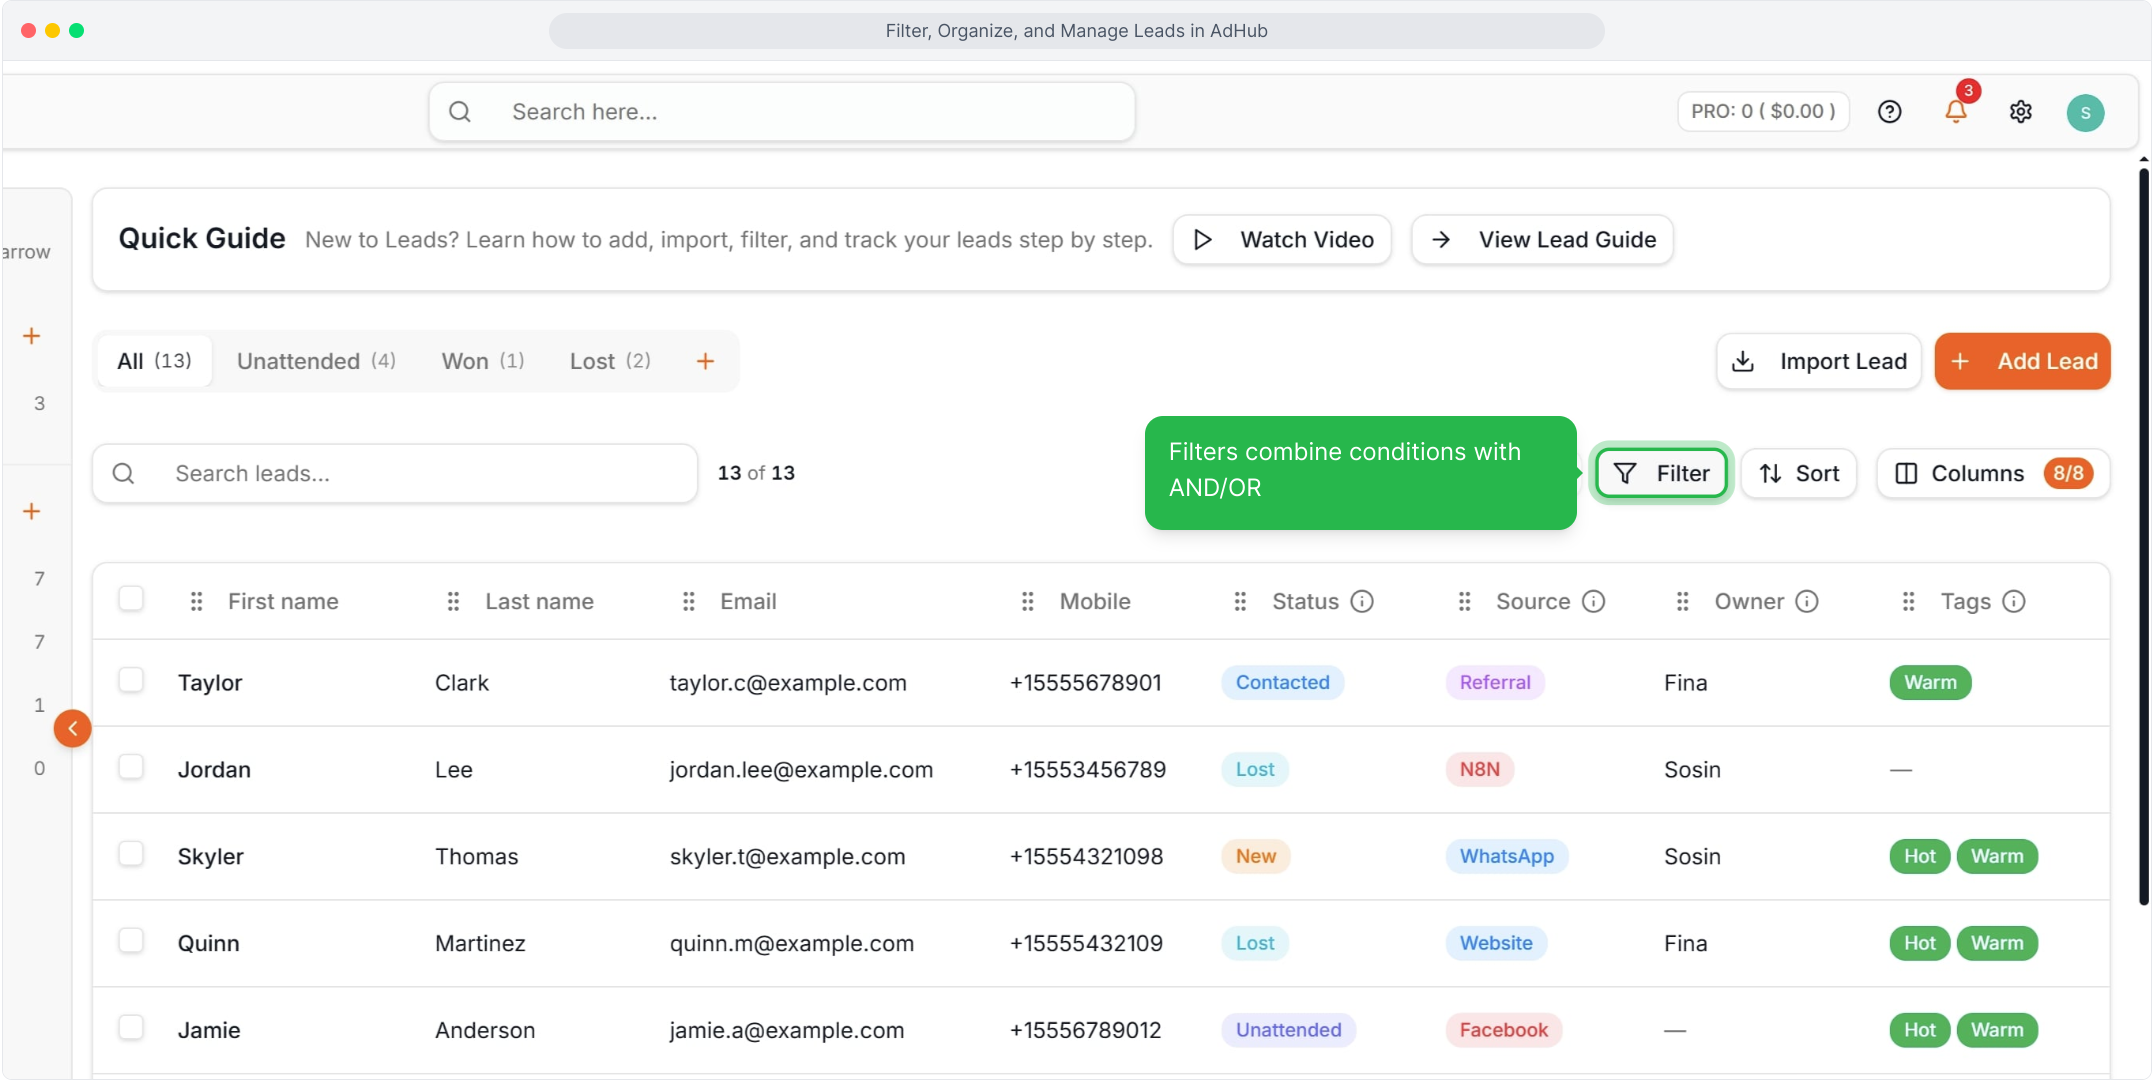Open the View Lead Guide link
The width and height of the screenshot is (2154, 1080).
tap(1542, 240)
